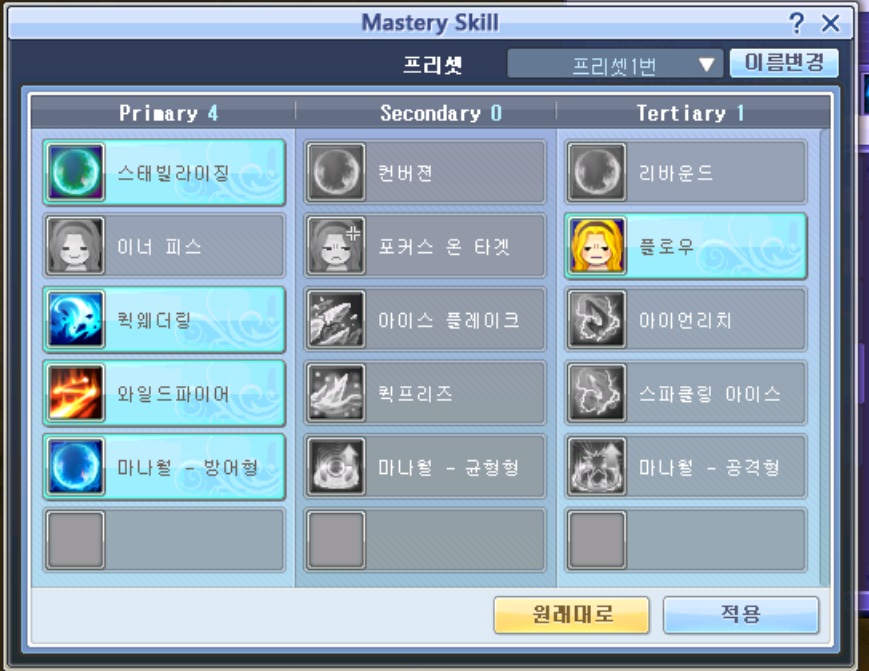Select the 아이언리치 lightning icon
Screen dimensions: 869x671
pyautogui.click(x=597, y=320)
